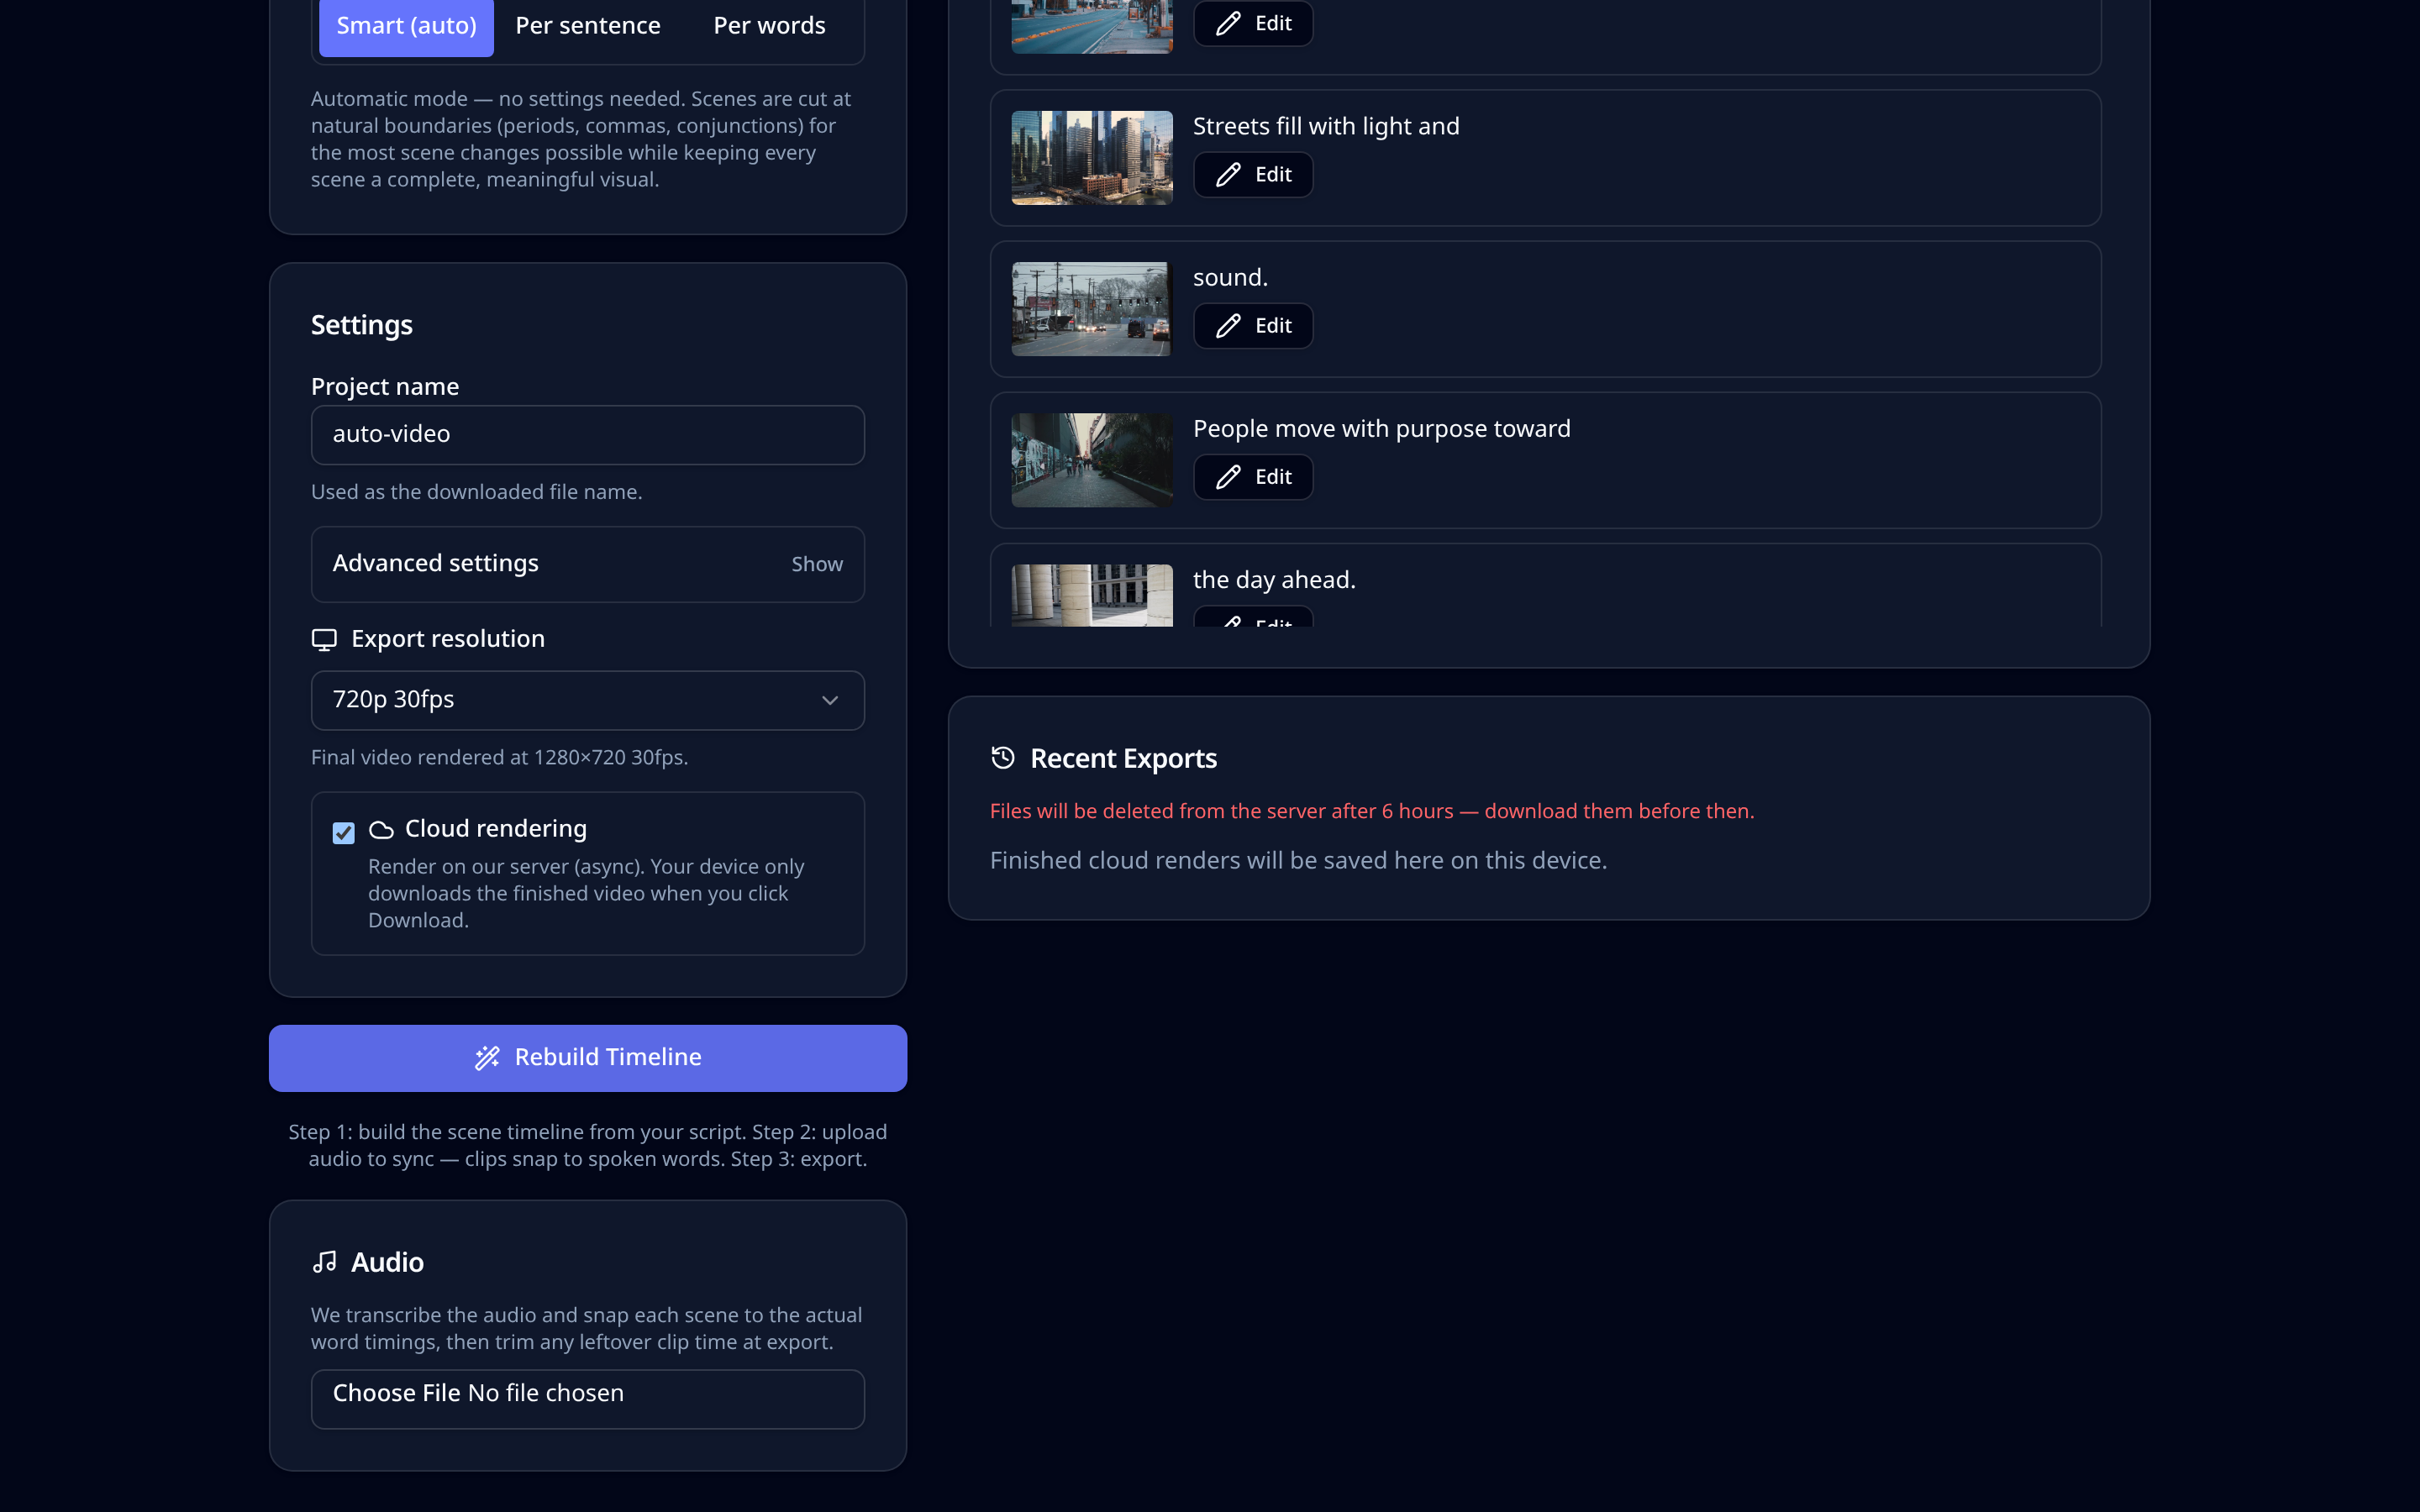2420x1512 pixels.
Task: Click 'Final video rendered at 1280×720 30fps' text
Action: (499, 757)
